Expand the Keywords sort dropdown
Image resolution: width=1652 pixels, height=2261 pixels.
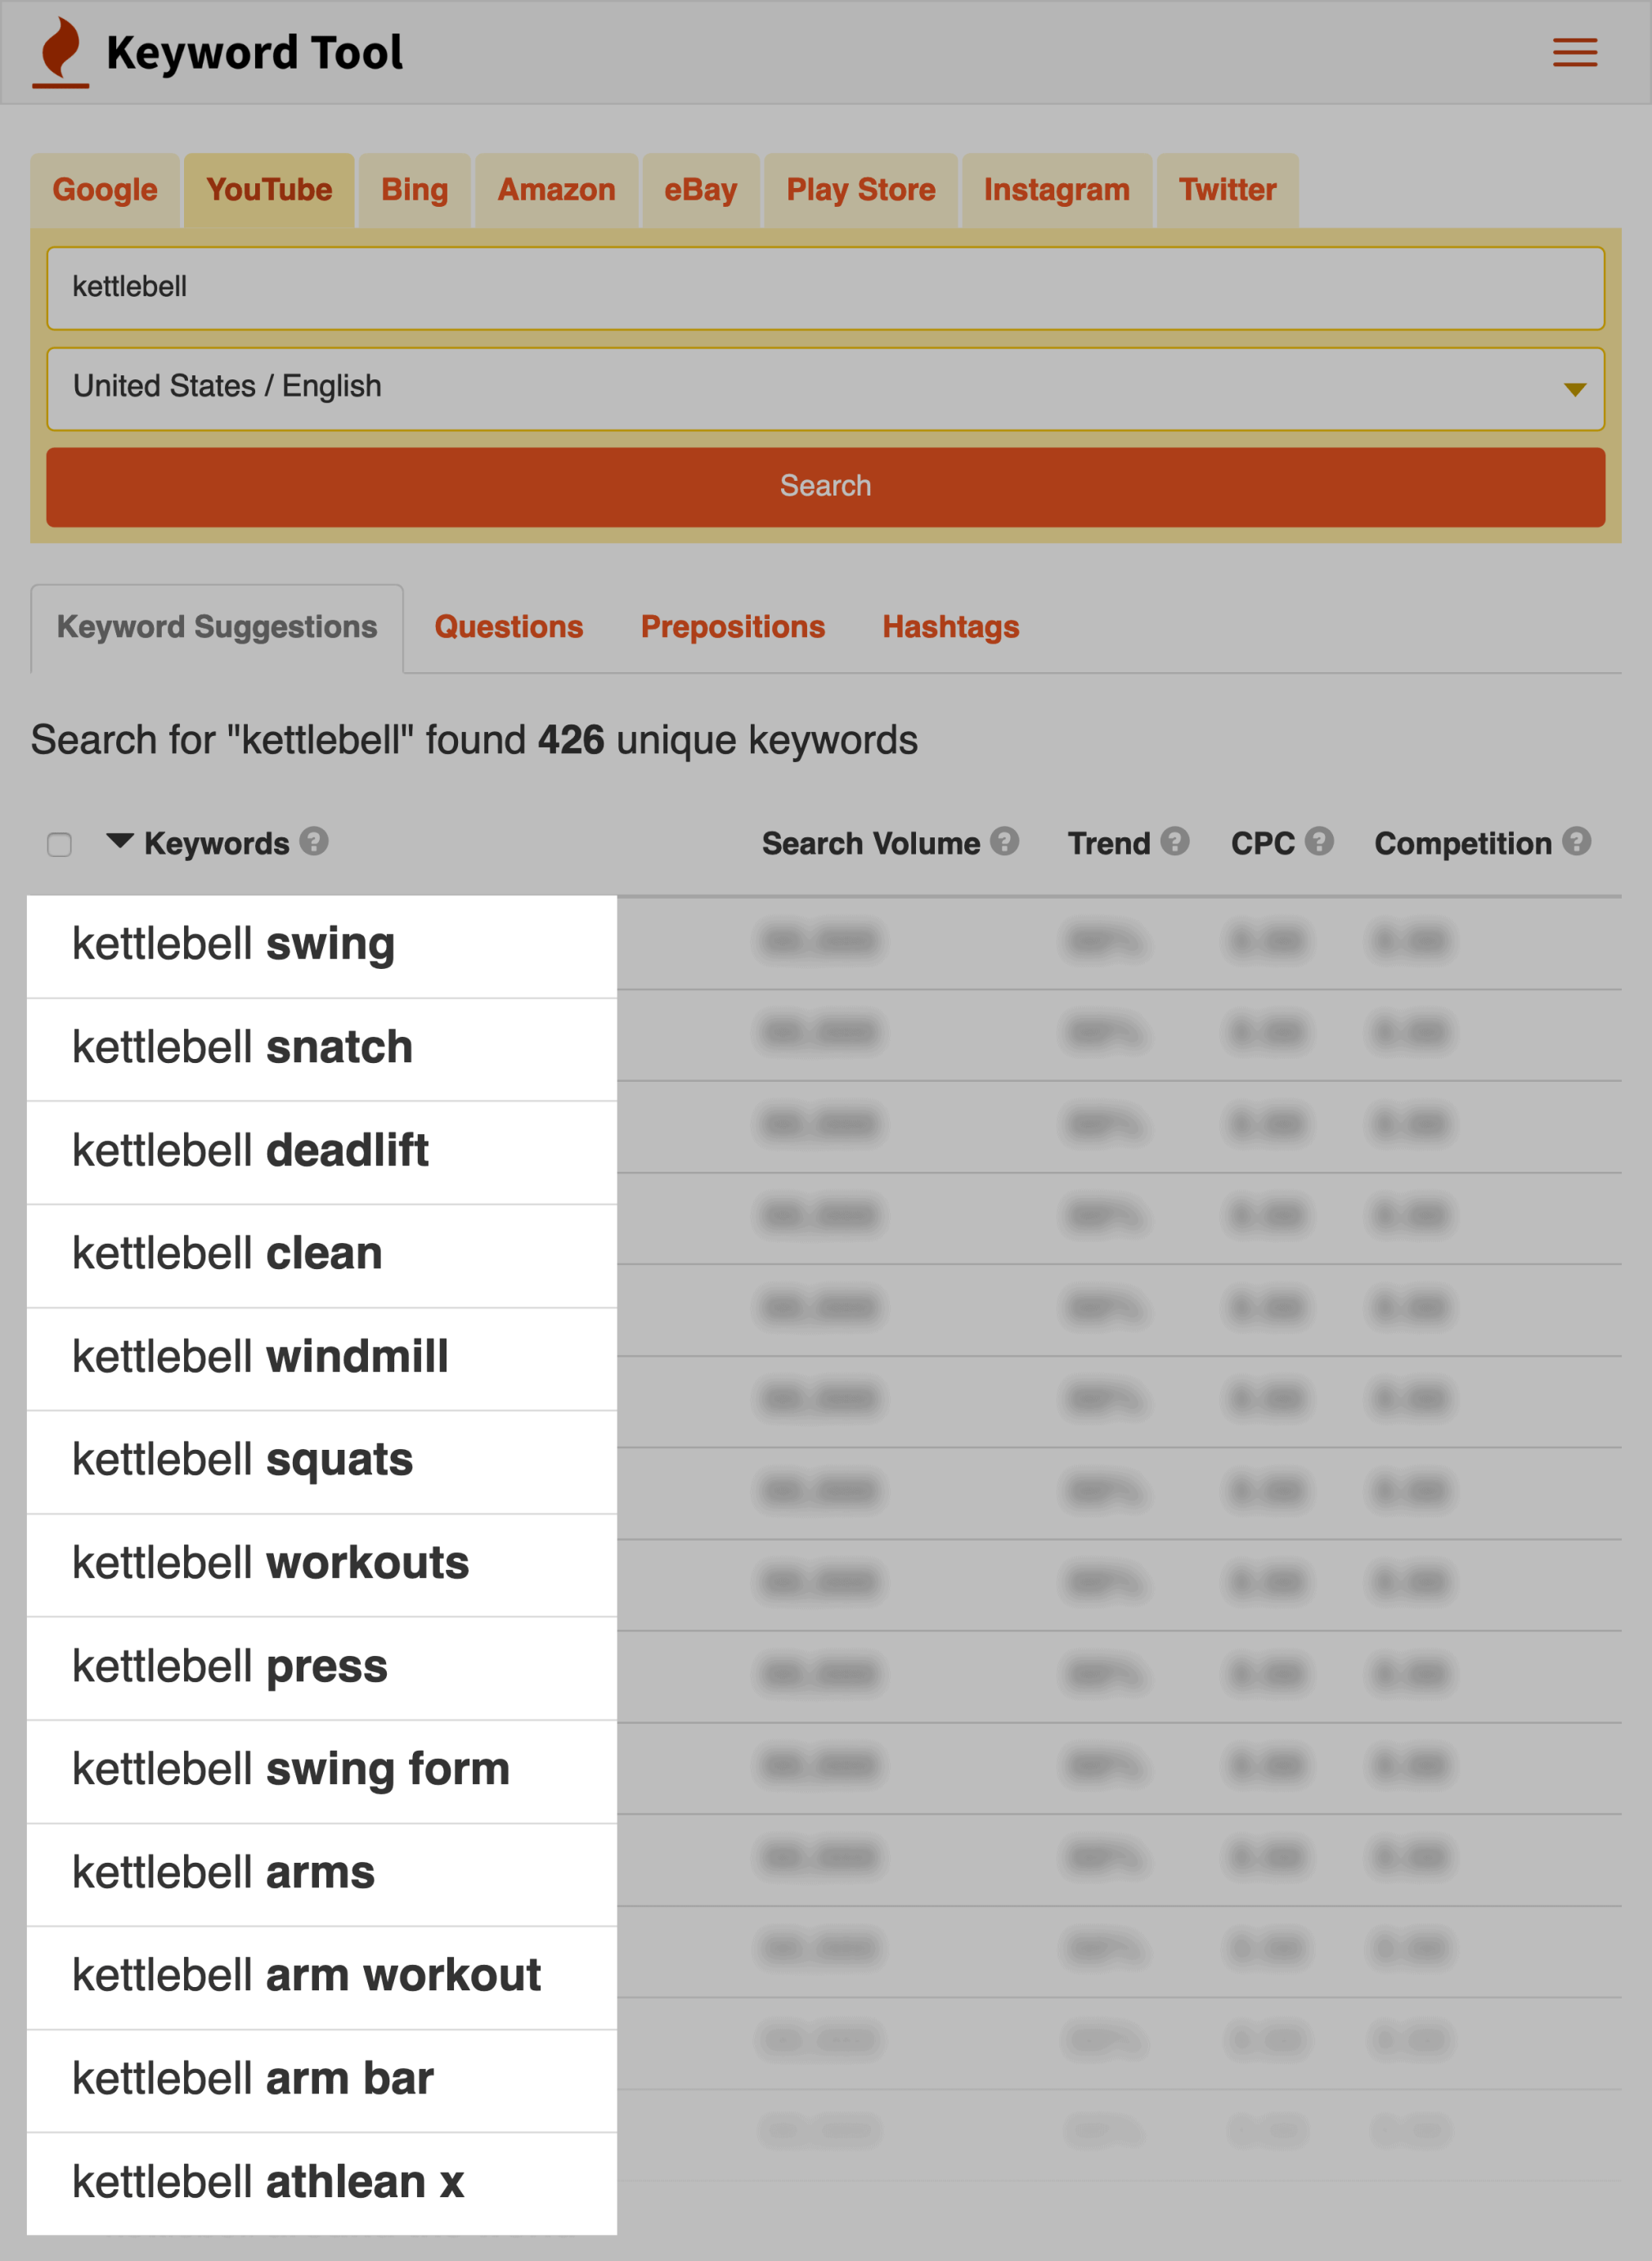pos(119,842)
